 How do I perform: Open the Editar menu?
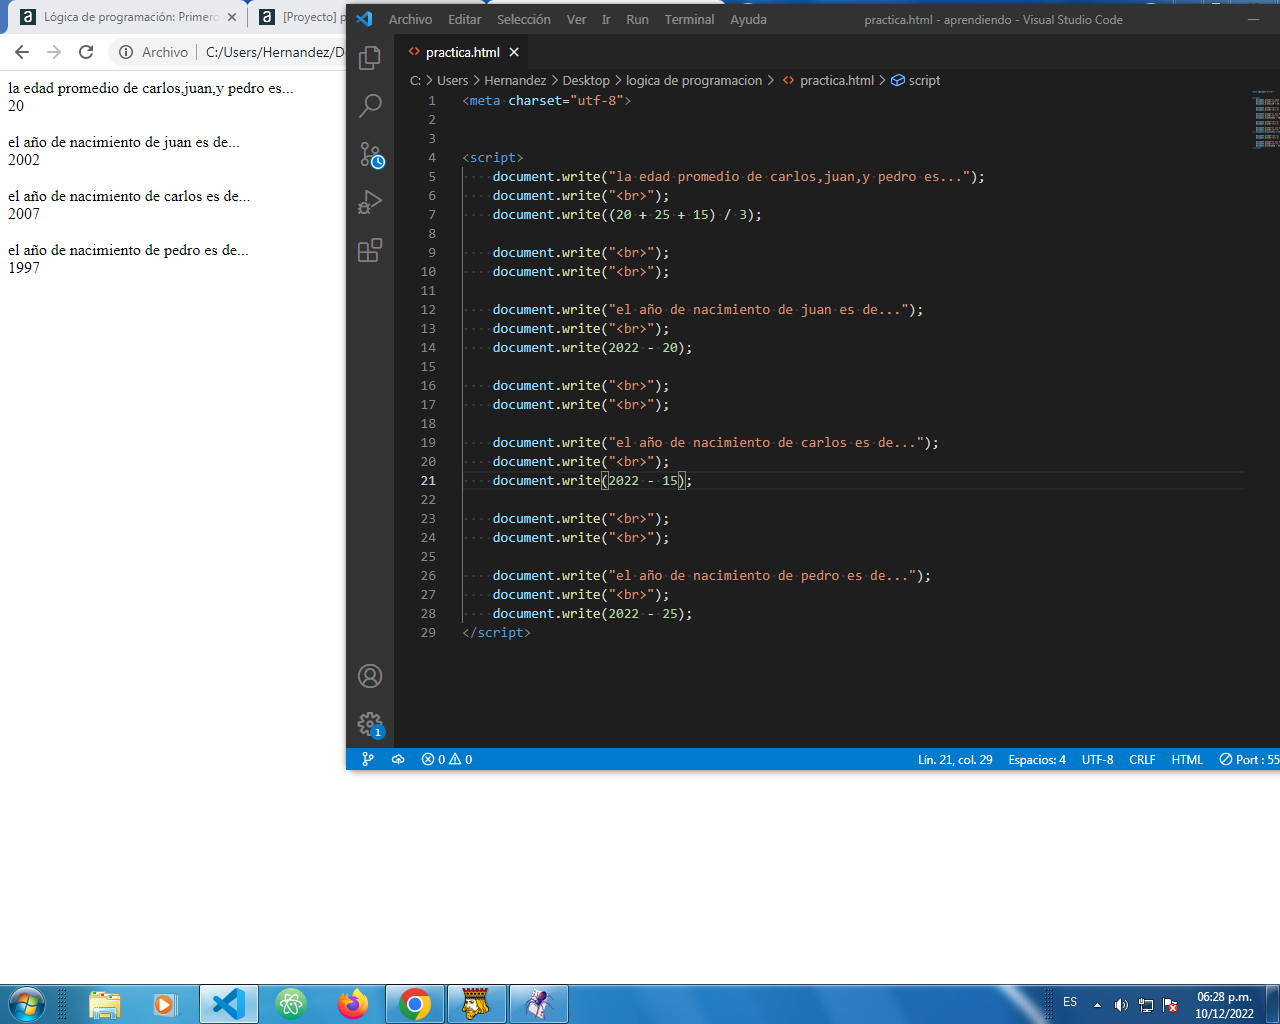465,19
